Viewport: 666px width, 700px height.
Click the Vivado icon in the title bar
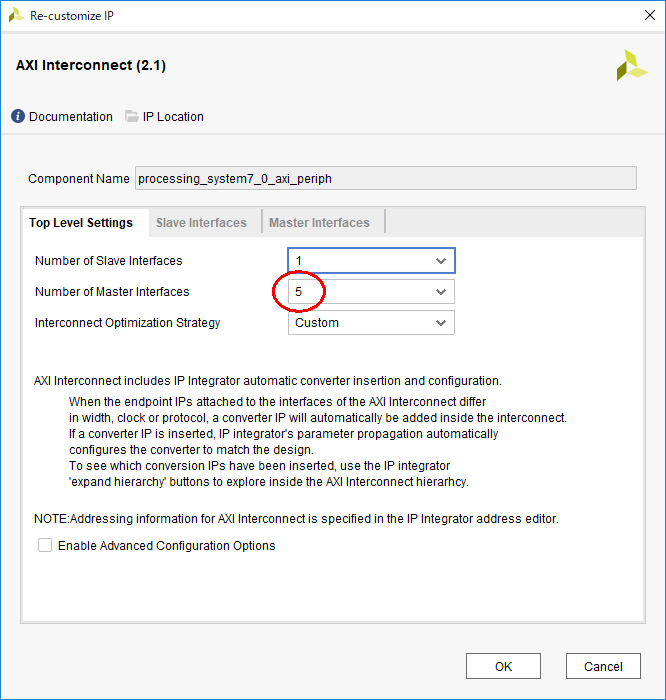17,16
